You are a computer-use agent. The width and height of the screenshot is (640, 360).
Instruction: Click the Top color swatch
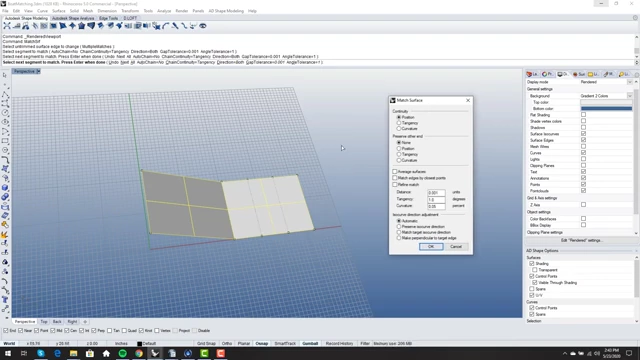(x=606, y=102)
